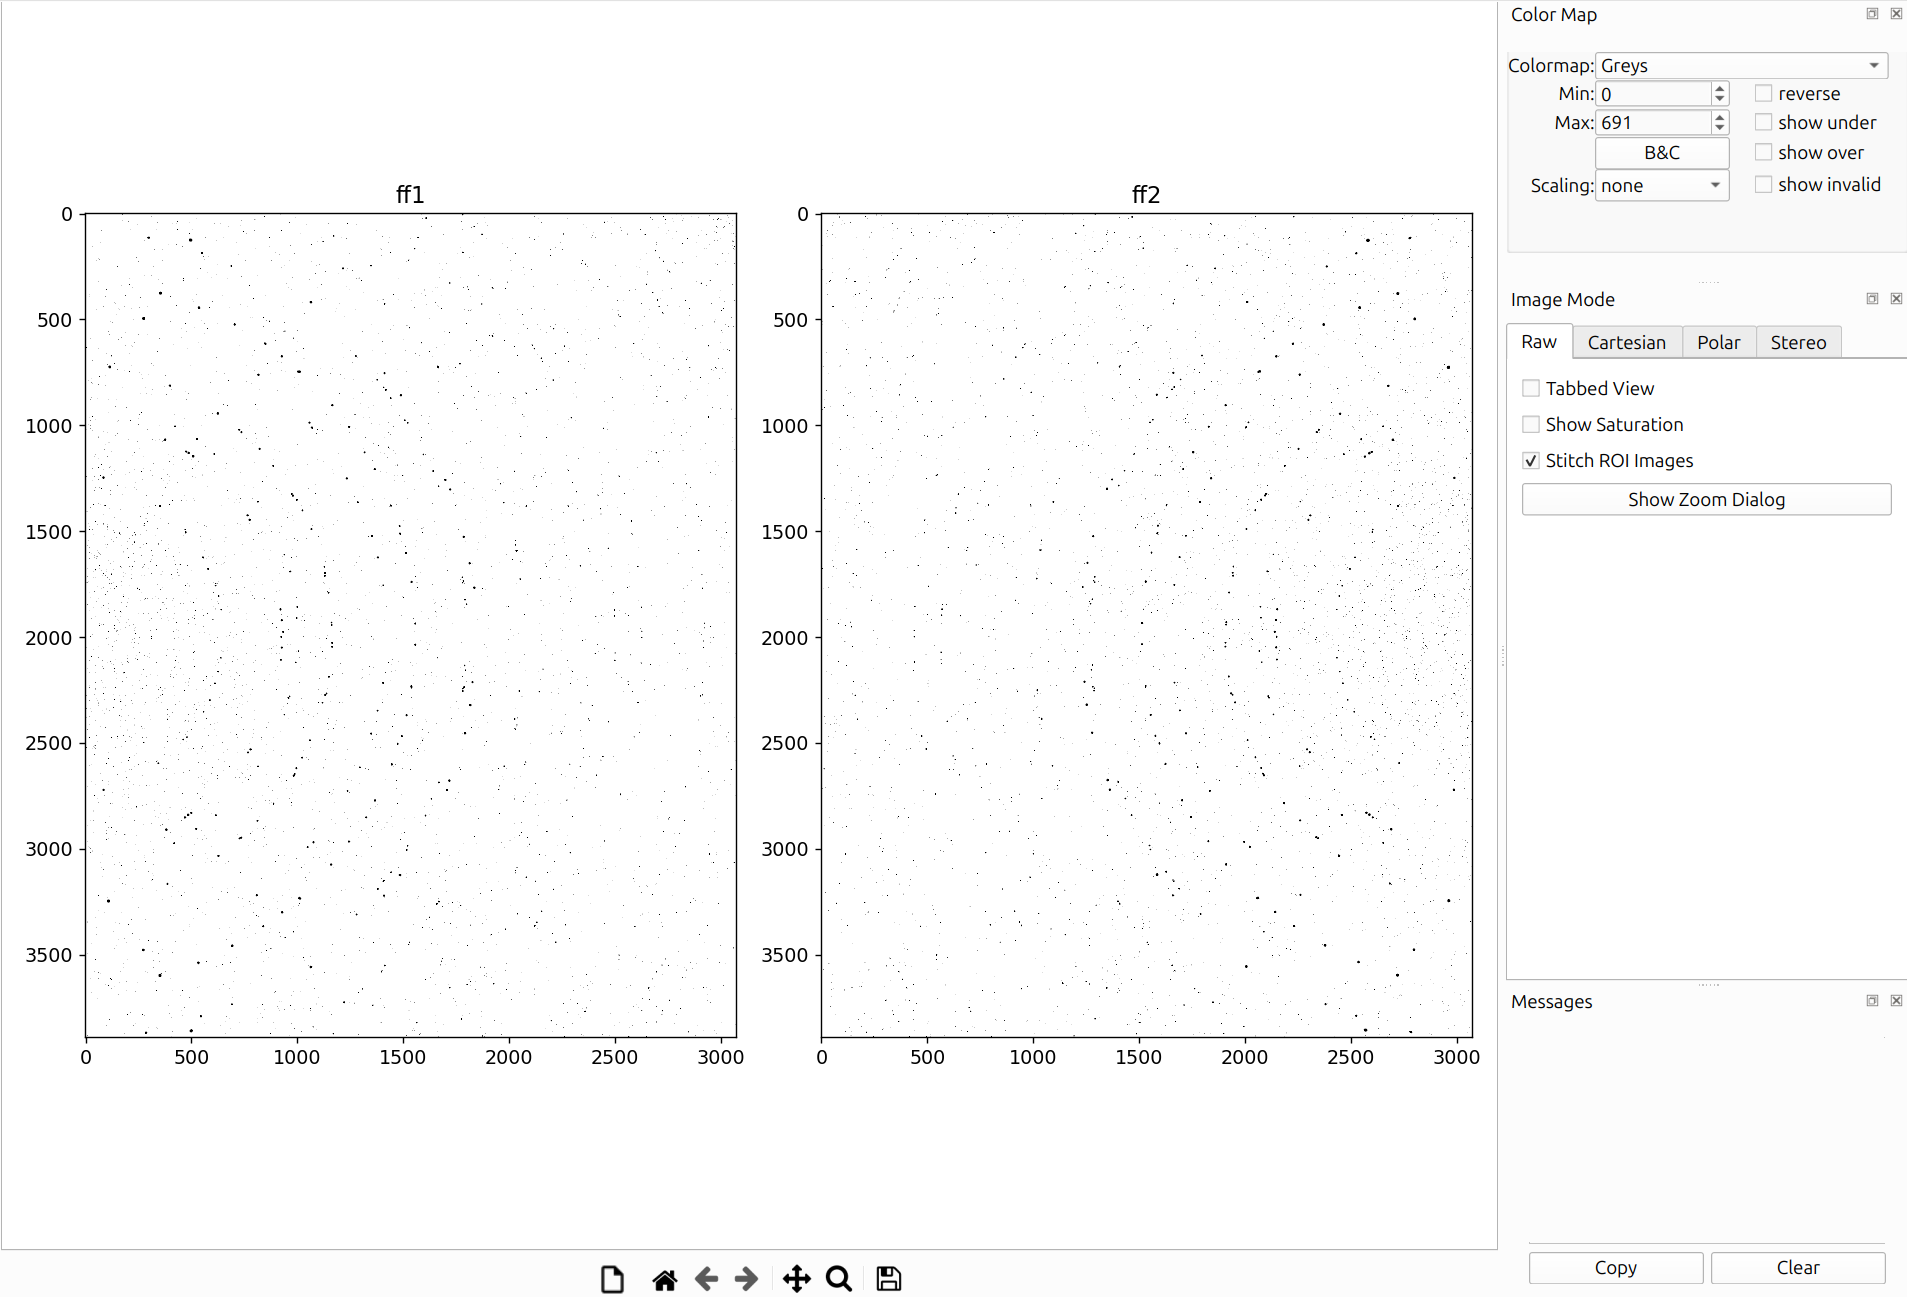Image resolution: width=1907 pixels, height=1297 pixels.
Task: Float the Color Map panel
Action: point(1872,14)
